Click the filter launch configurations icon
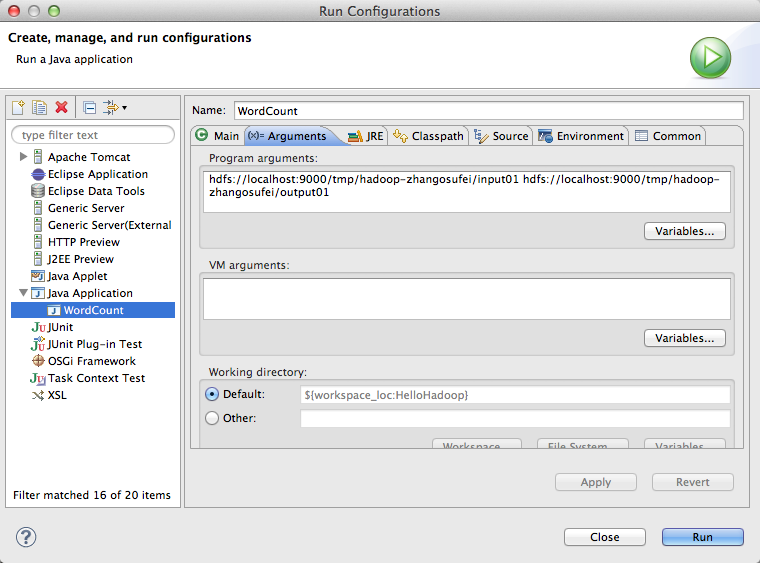Screen dimensions: 760x563 pos(111,107)
